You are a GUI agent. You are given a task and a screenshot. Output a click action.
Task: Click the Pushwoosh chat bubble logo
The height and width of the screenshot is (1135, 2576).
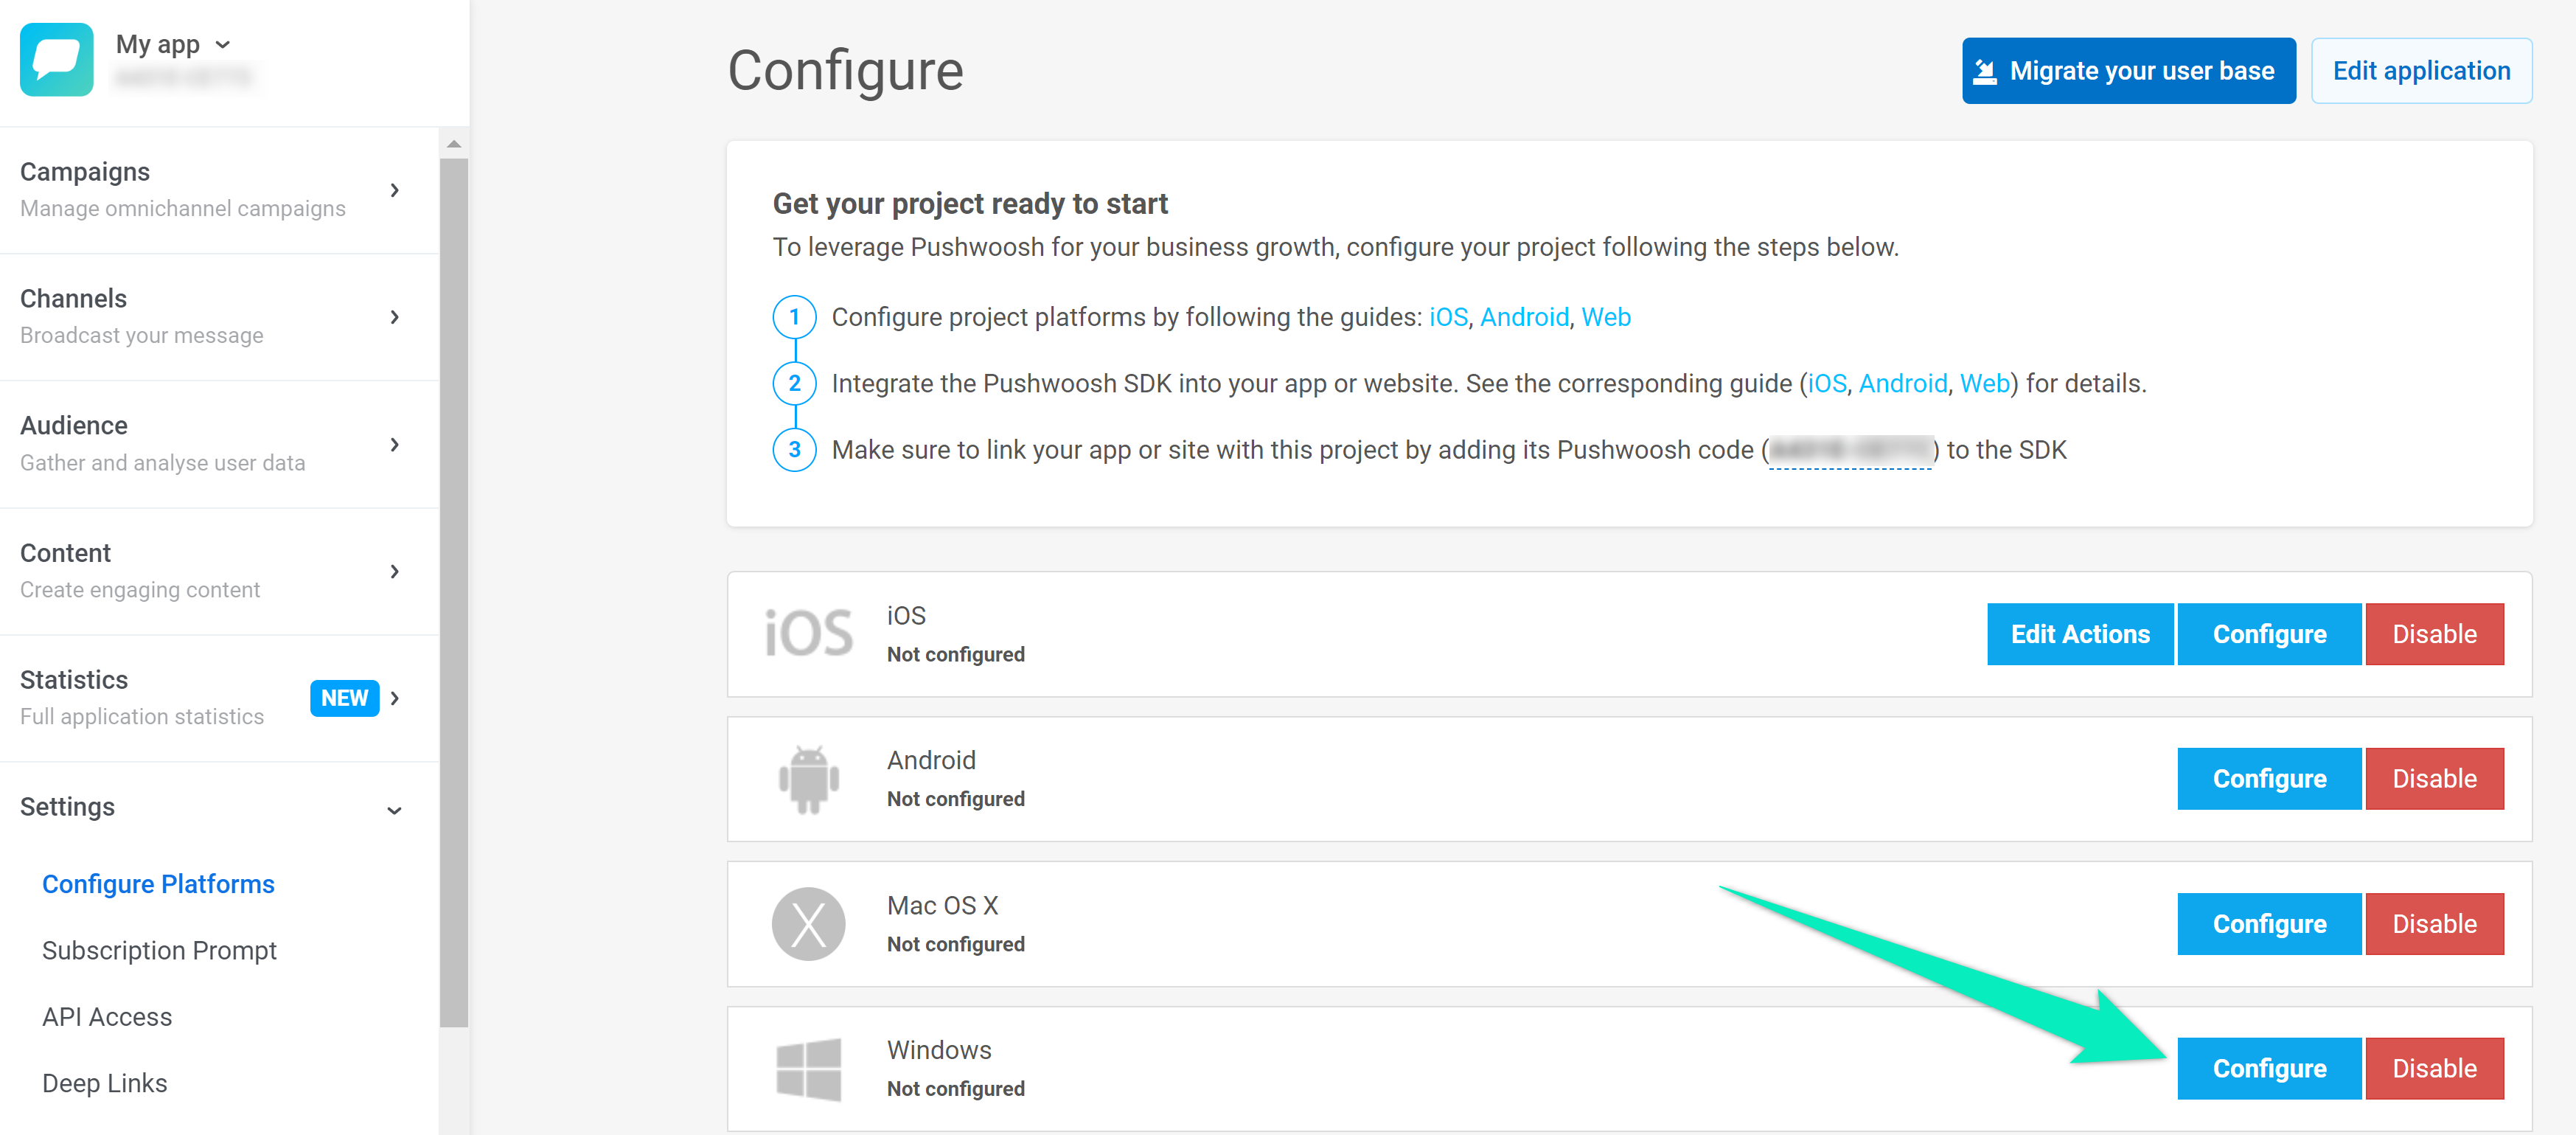(x=56, y=60)
